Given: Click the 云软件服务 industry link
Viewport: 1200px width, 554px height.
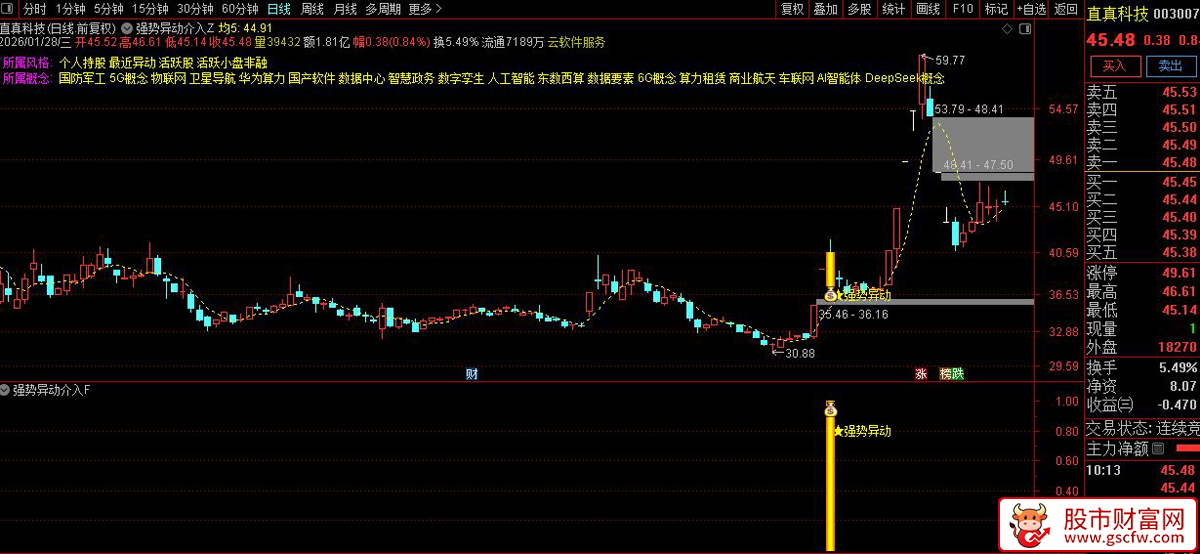Looking at the screenshot, I should [576, 43].
